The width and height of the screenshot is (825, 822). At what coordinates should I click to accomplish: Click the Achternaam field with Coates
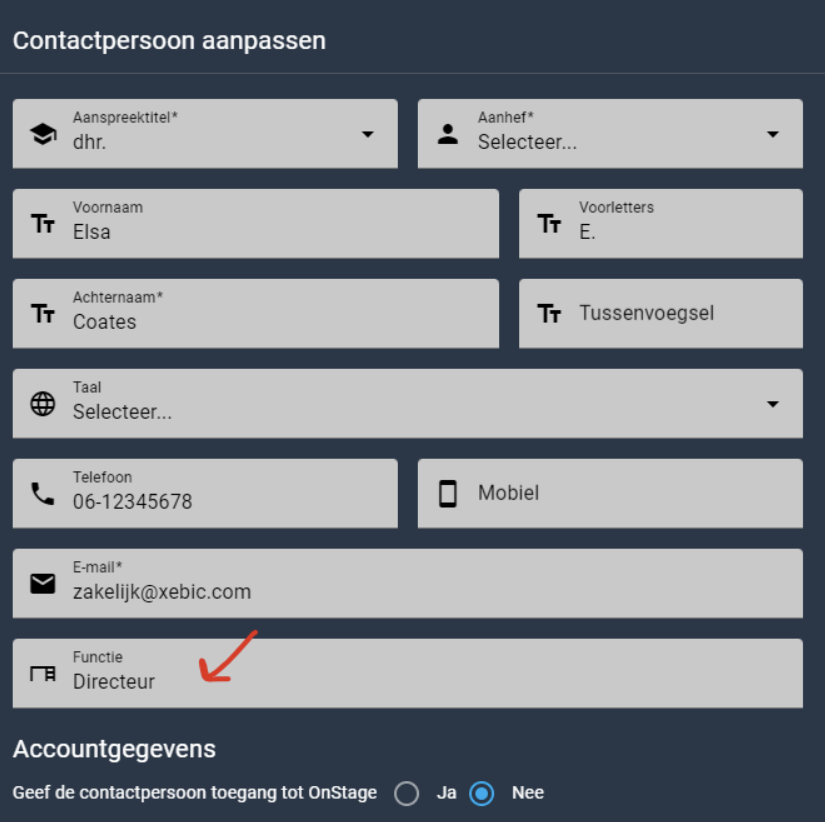[256, 314]
